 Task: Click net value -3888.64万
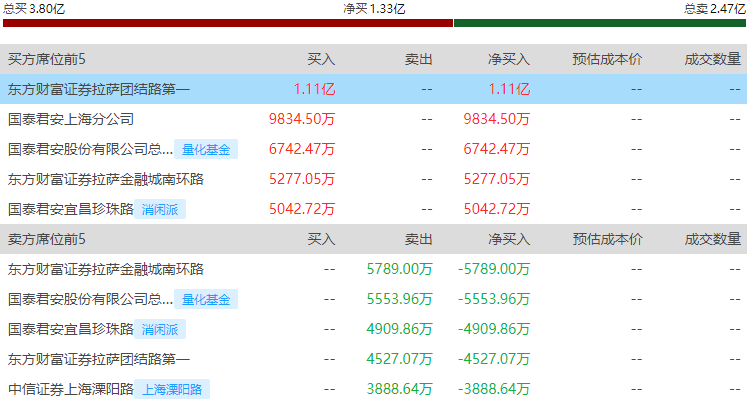(494, 389)
